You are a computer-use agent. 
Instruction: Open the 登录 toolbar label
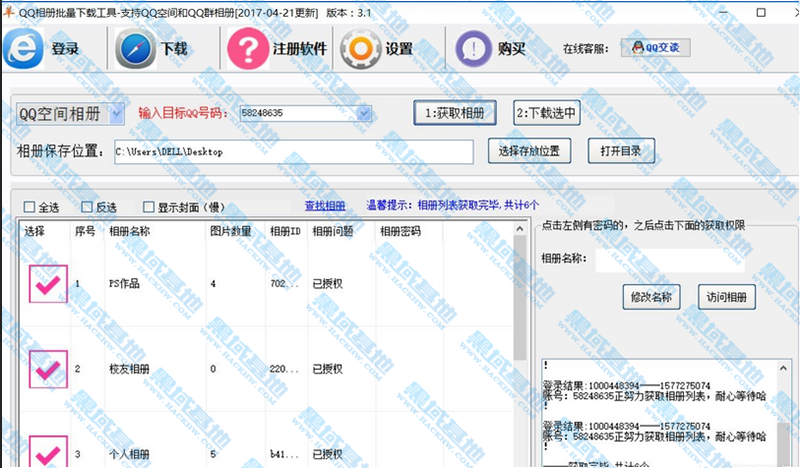pyautogui.click(x=65, y=49)
